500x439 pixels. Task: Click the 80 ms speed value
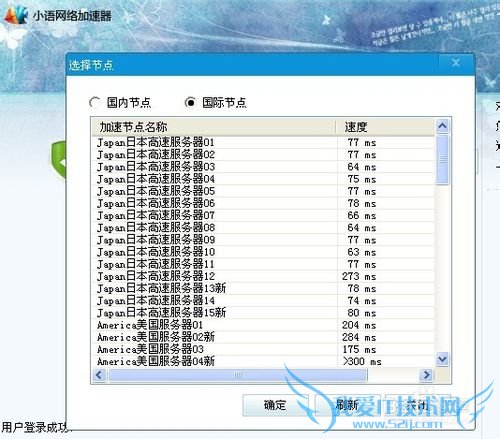tap(362, 313)
